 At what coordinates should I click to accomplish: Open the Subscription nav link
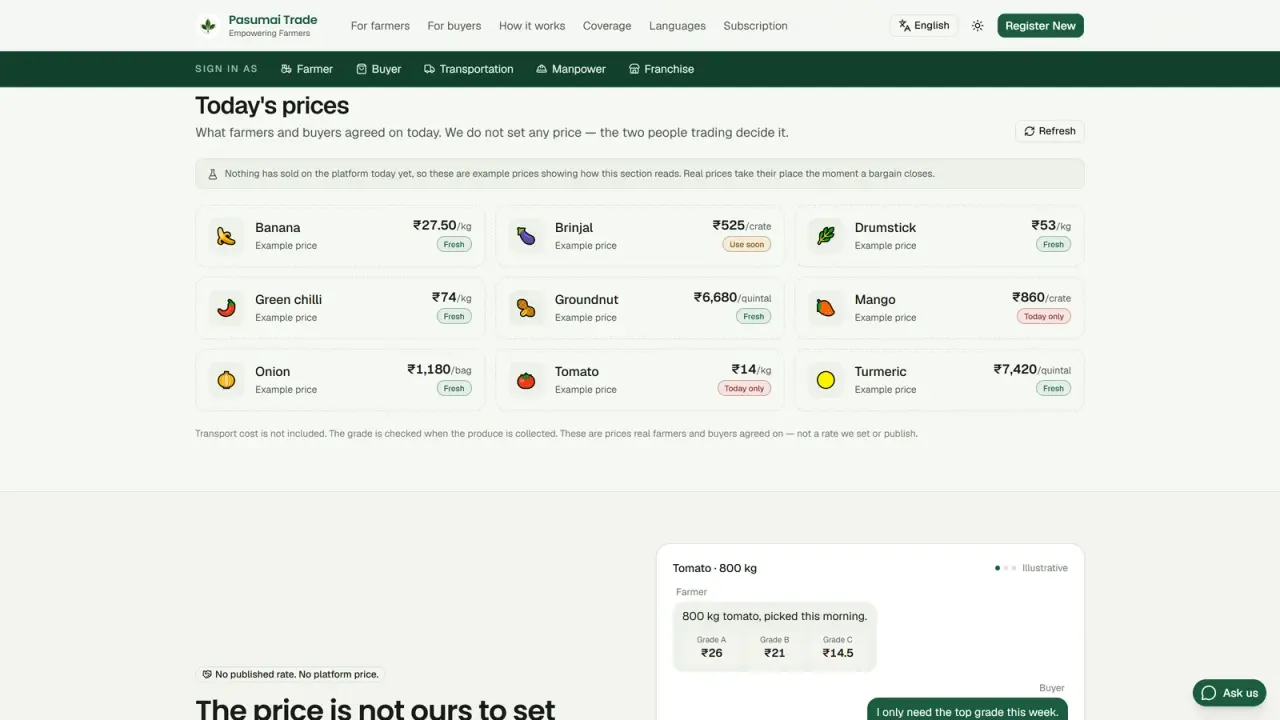755,26
